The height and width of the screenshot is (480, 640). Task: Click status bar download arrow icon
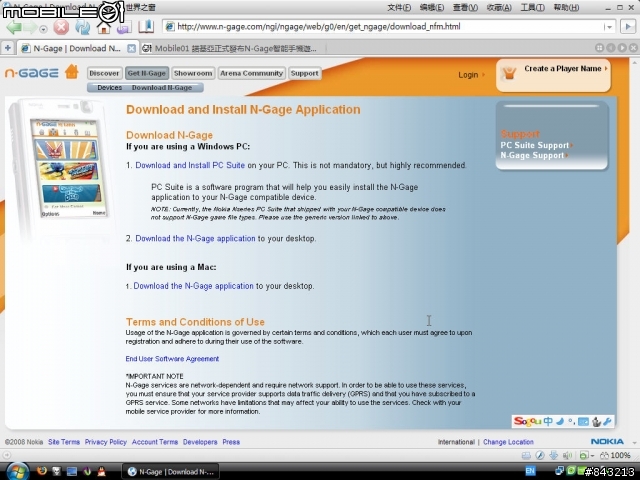(x=554, y=456)
